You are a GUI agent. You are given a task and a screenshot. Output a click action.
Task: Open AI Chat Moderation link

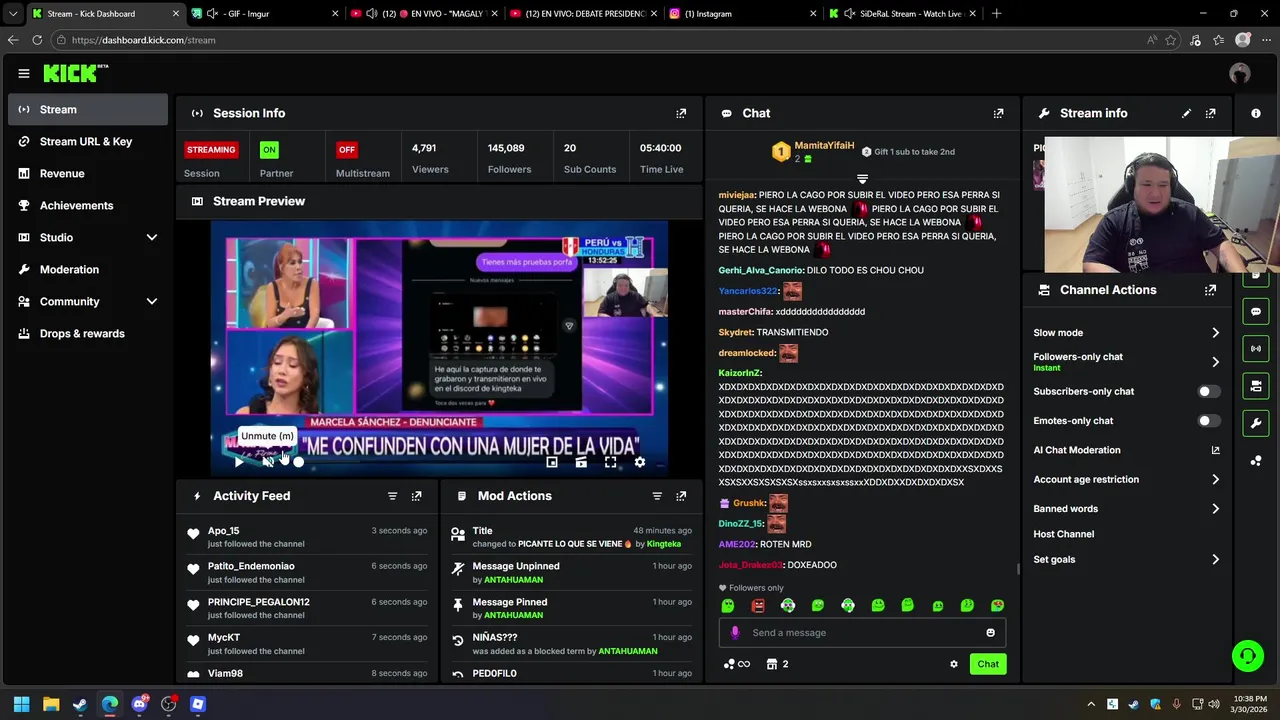coord(1127,451)
